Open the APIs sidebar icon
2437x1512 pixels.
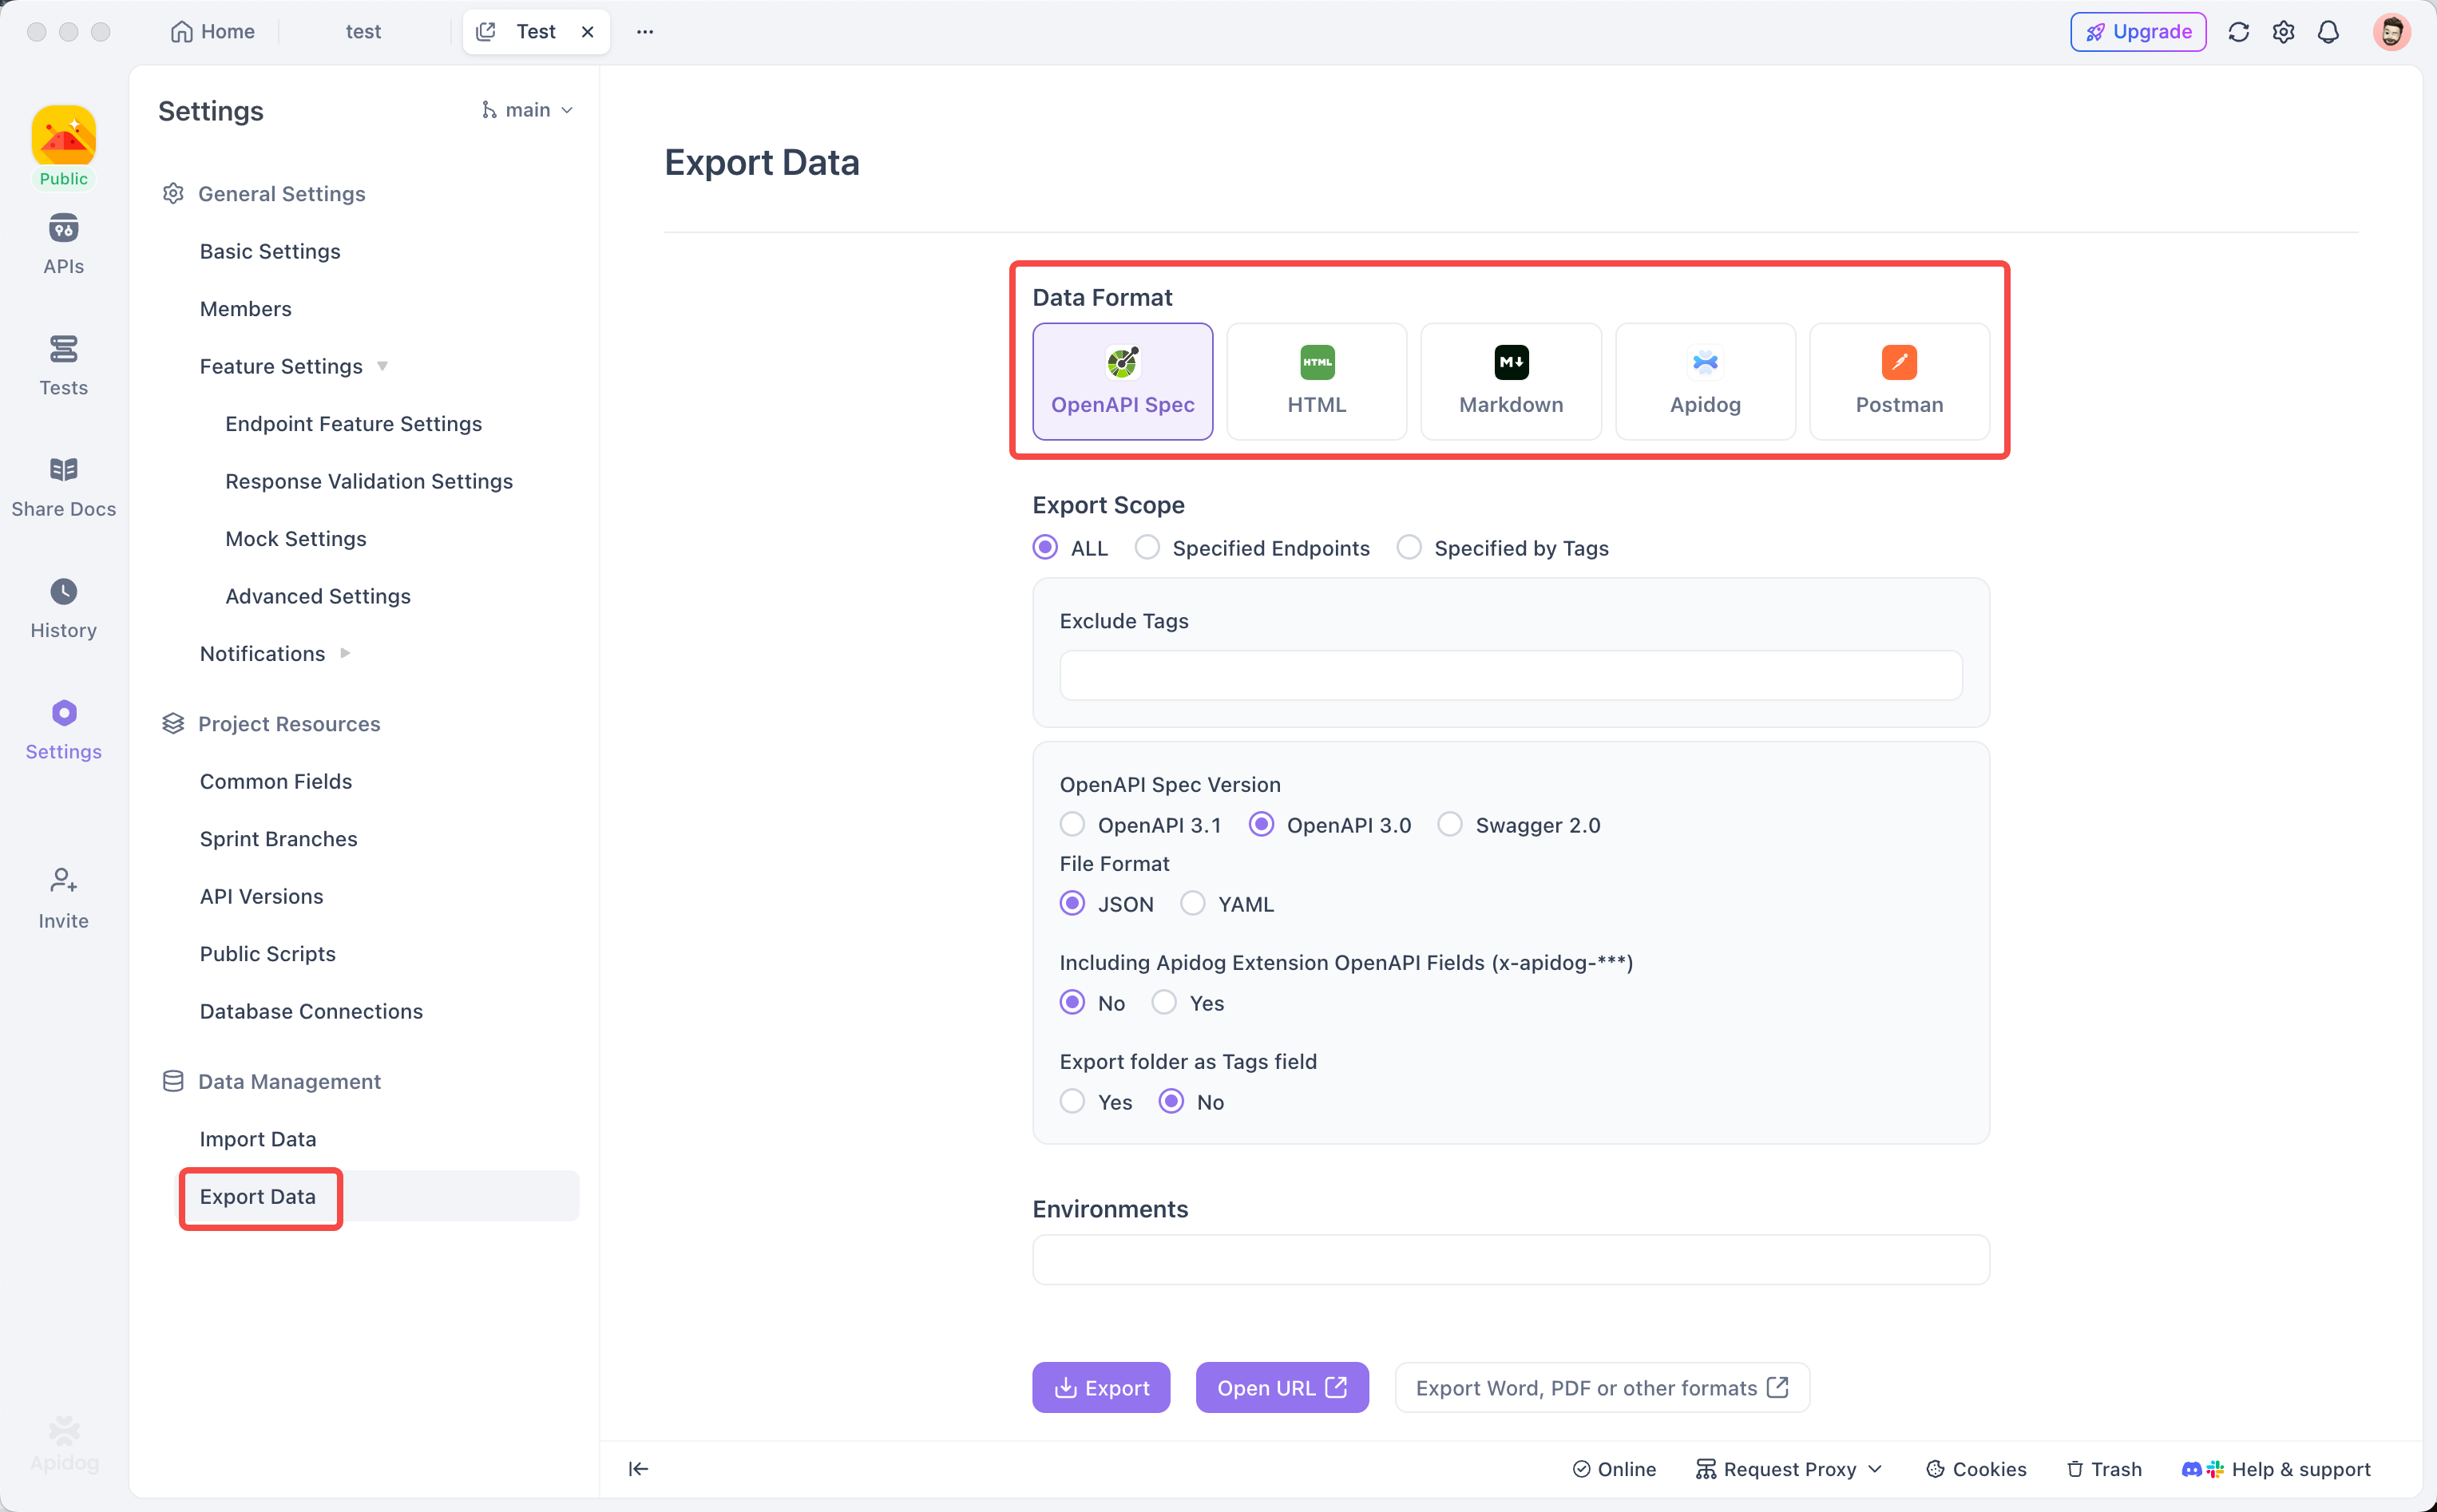click(x=63, y=243)
